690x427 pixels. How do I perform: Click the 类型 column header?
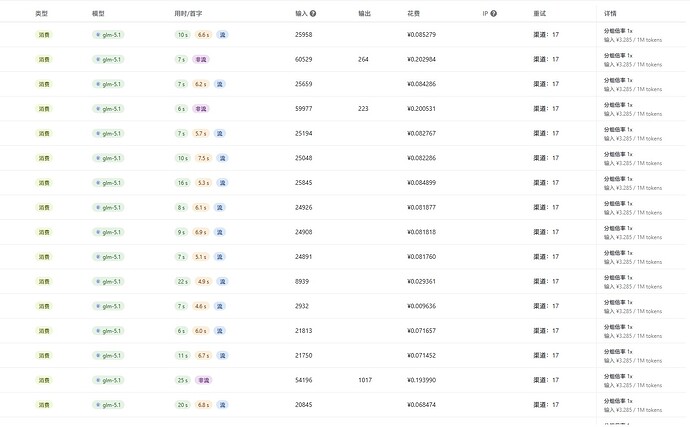(x=41, y=14)
